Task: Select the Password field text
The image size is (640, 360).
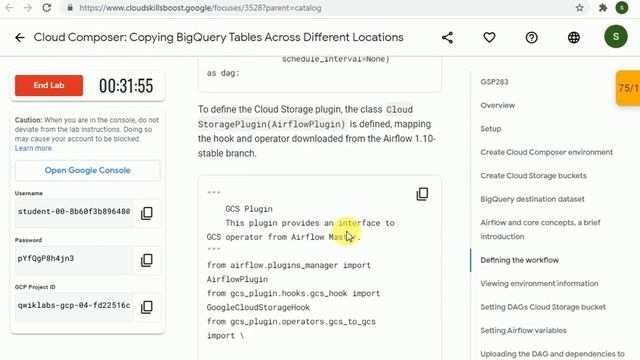Action: pos(74,258)
